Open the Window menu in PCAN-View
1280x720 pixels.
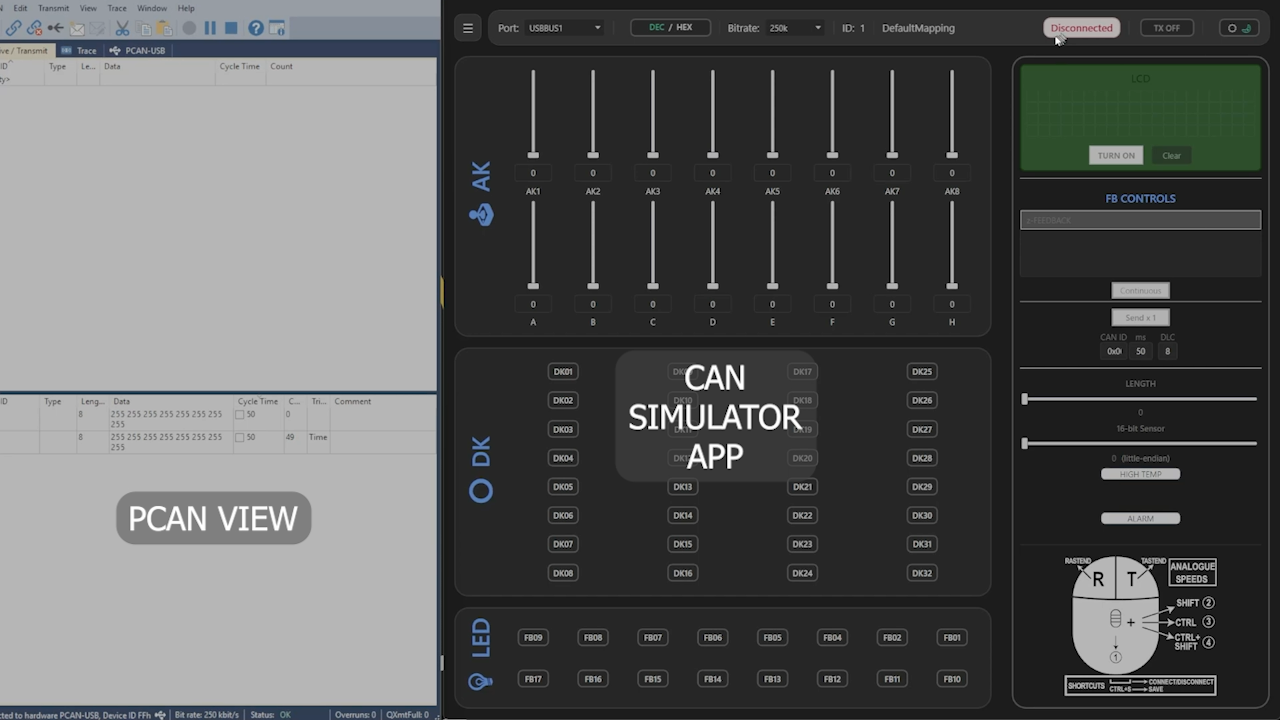(x=152, y=8)
